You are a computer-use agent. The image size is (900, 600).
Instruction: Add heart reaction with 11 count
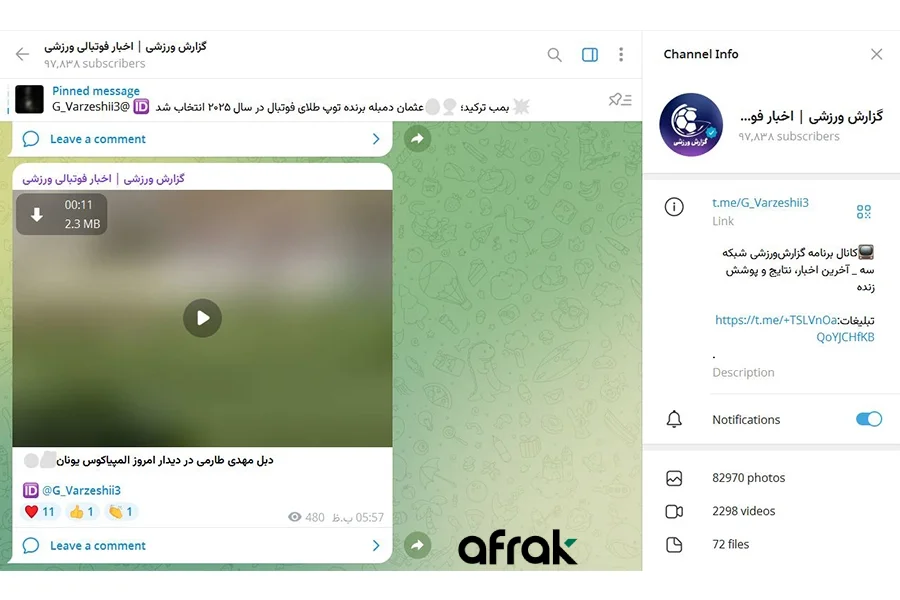point(40,512)
